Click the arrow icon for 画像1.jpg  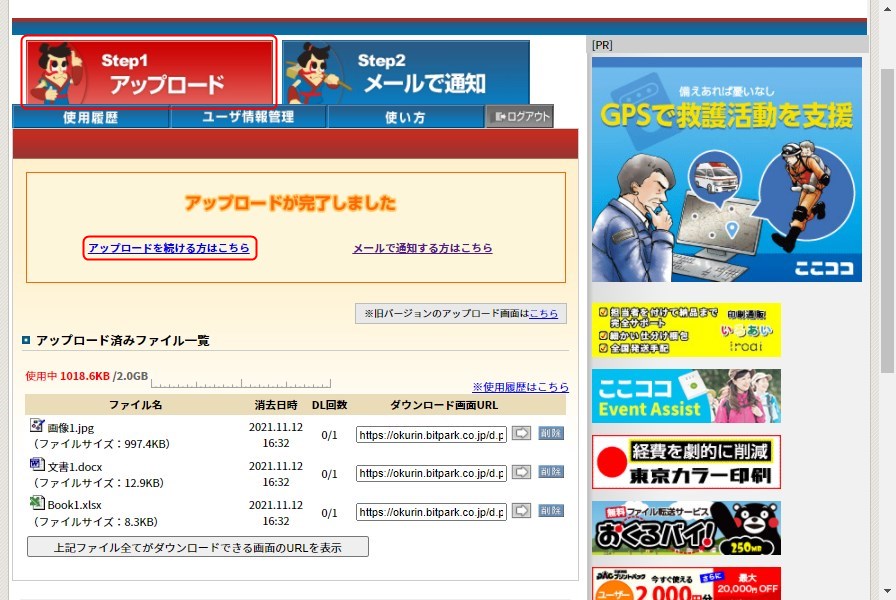pyautogui.click(x=521, y=434)
